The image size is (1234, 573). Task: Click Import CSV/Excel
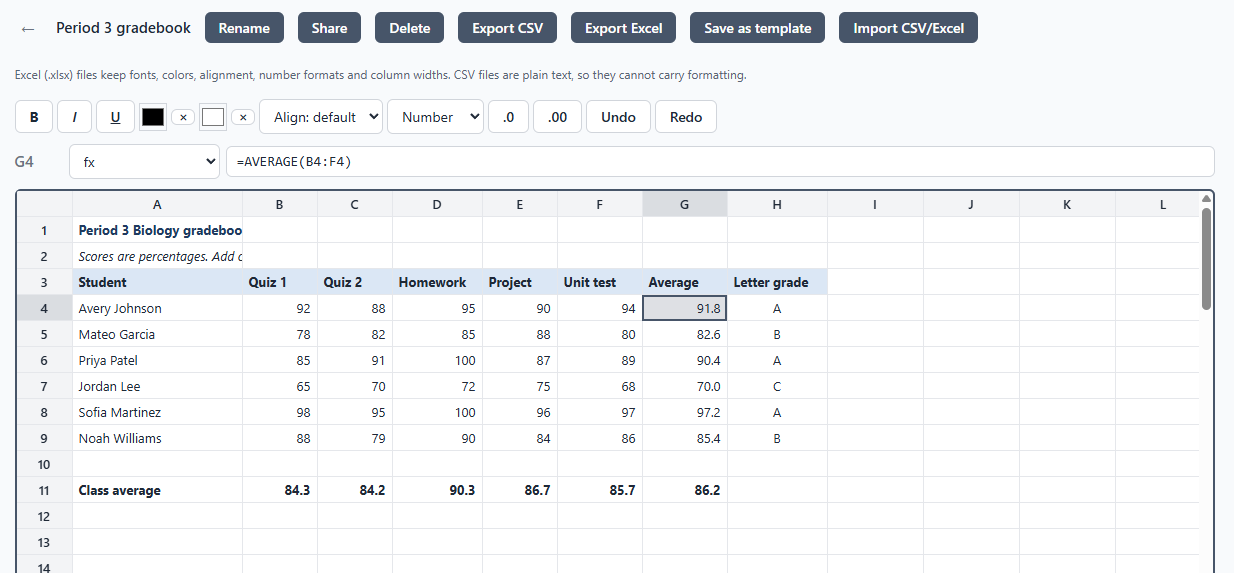908,28
